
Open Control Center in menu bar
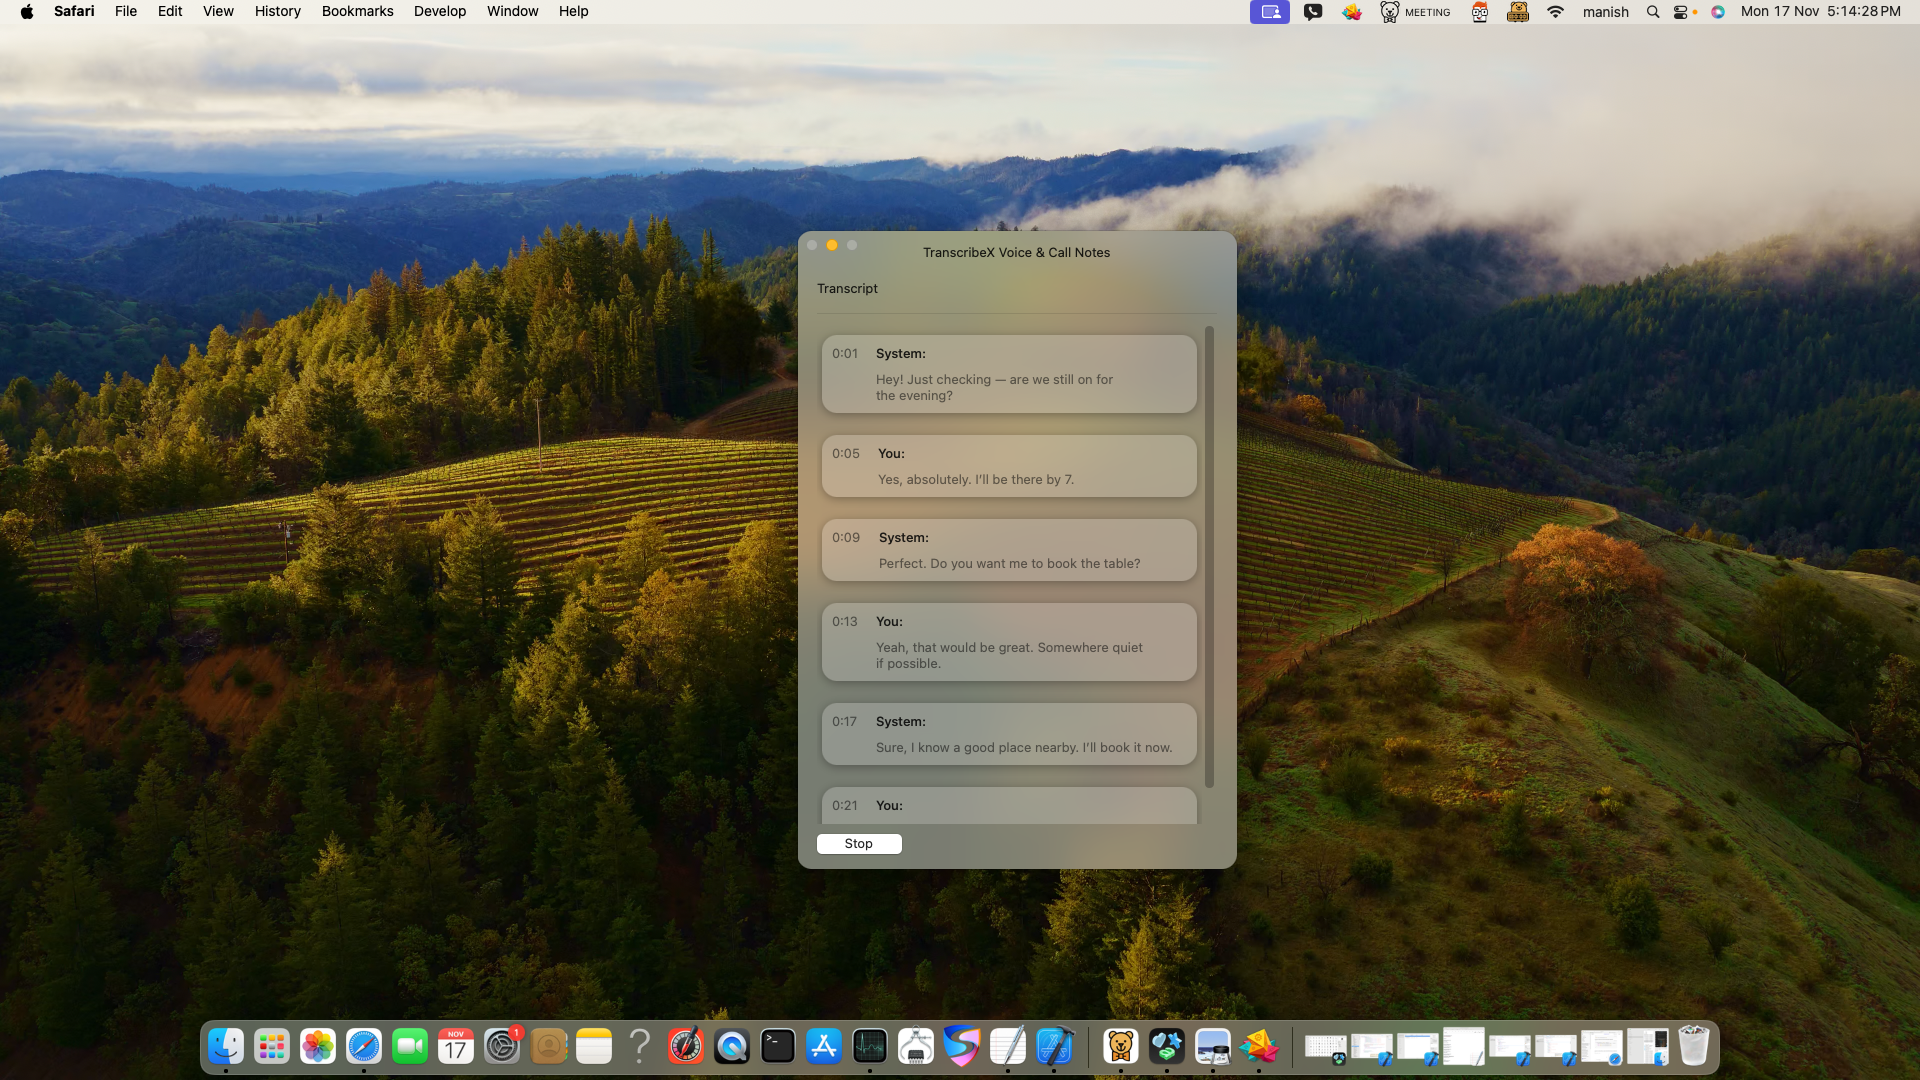coord(1682,12)
